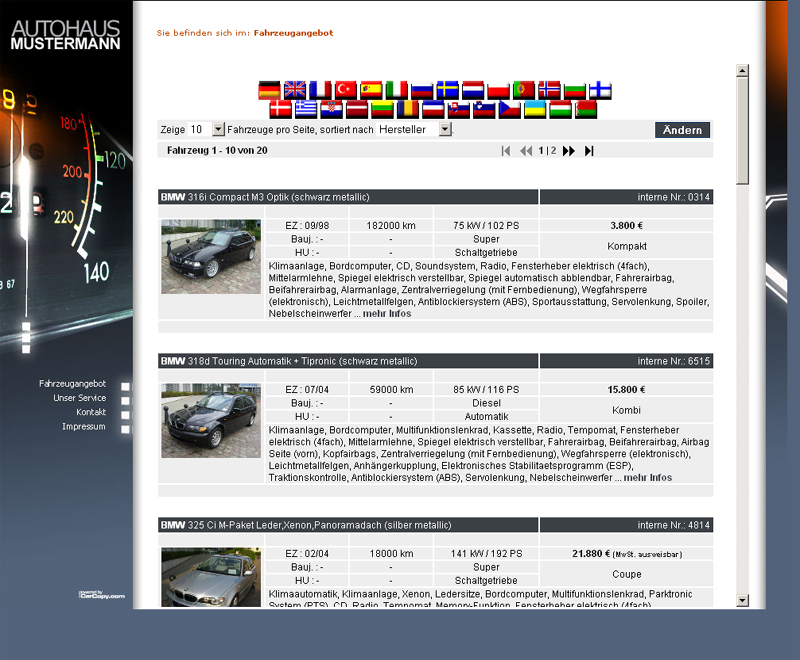800x660 pixels.
Task: Select the Croatian flag language
Action: tap(331, 109)
